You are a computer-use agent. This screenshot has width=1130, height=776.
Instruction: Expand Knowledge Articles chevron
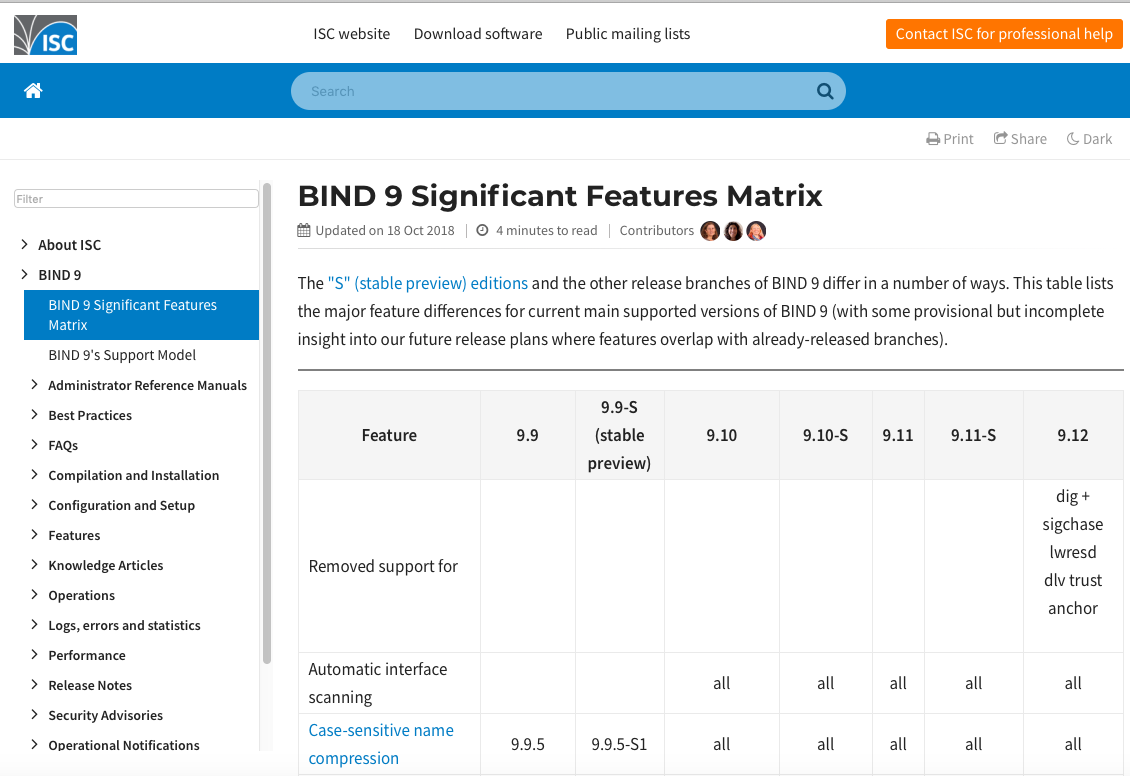[34, 565]
